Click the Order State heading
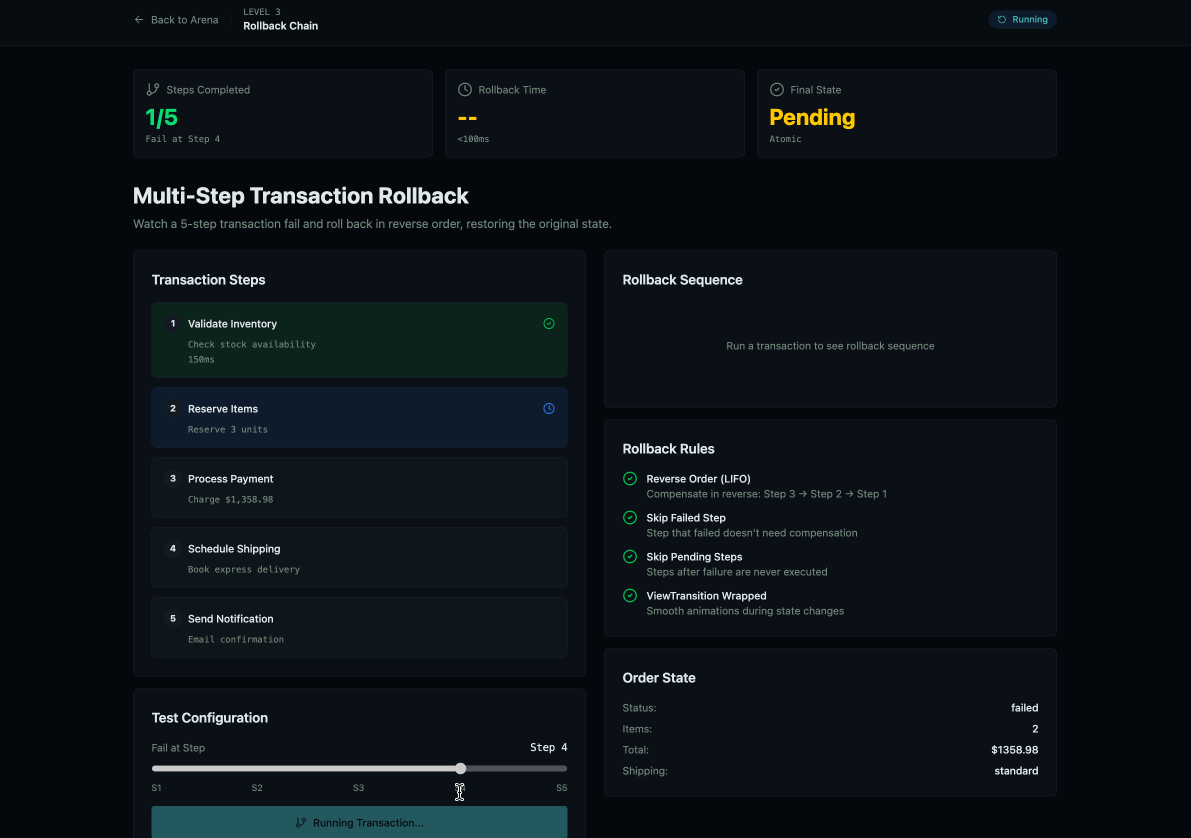 pyautogui.click(x=659, y=678)
